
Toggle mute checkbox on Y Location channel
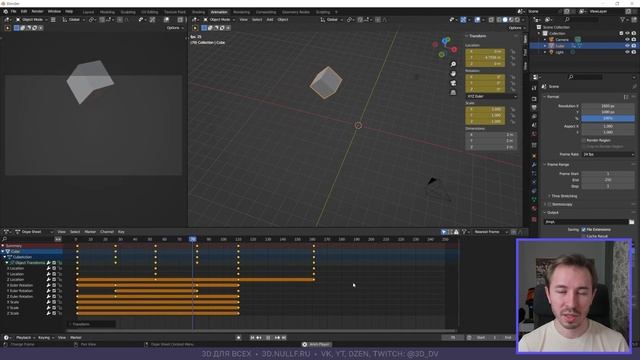click(54, 274)
